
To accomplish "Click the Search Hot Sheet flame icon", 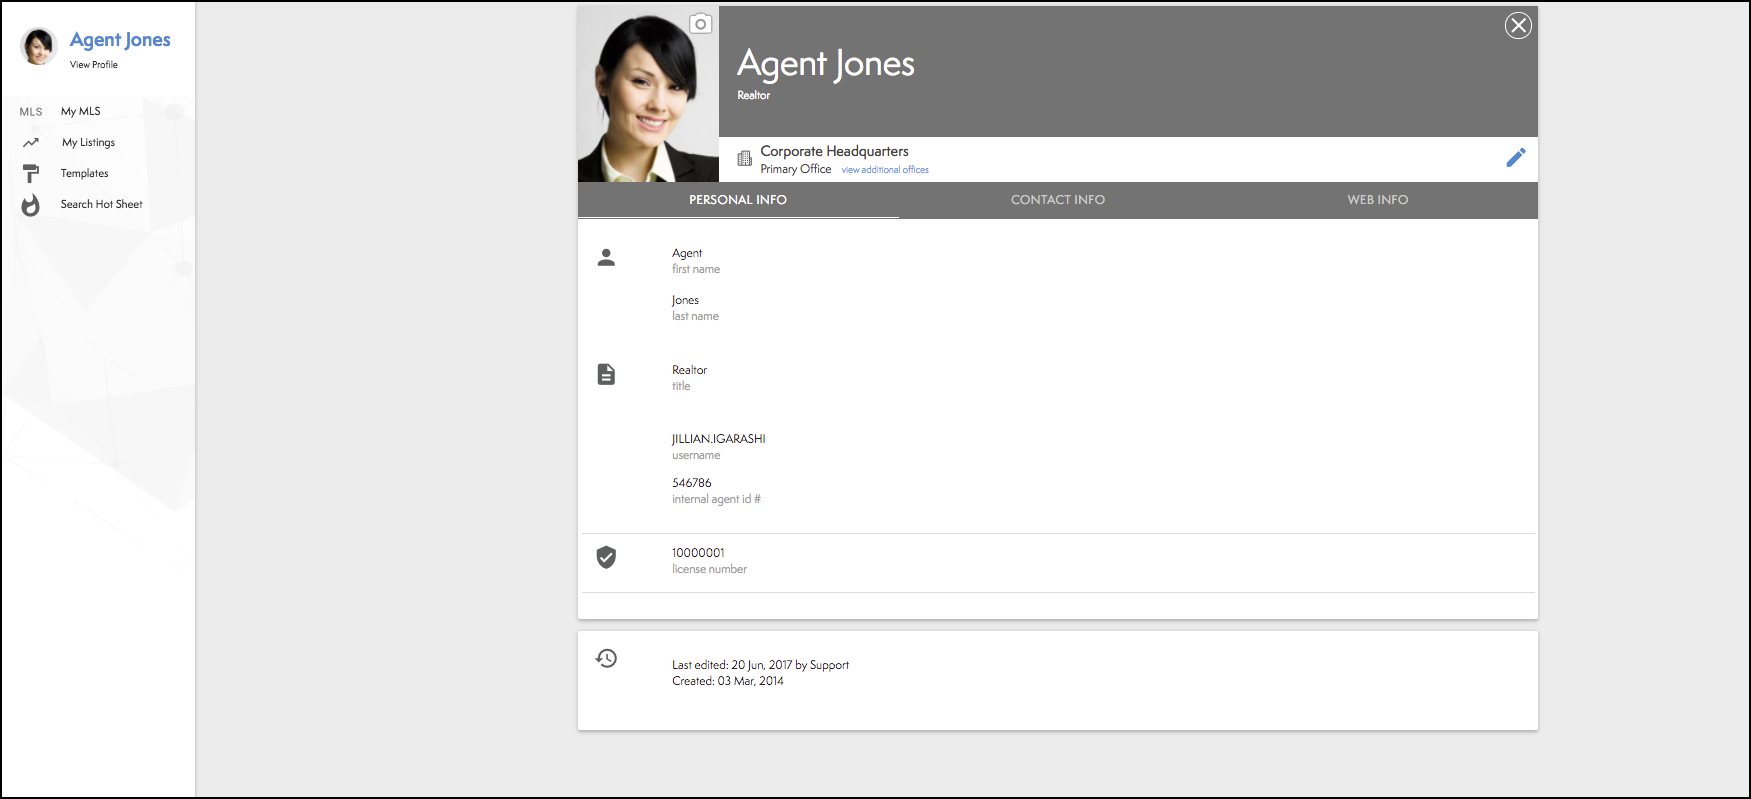I will 31,205.
